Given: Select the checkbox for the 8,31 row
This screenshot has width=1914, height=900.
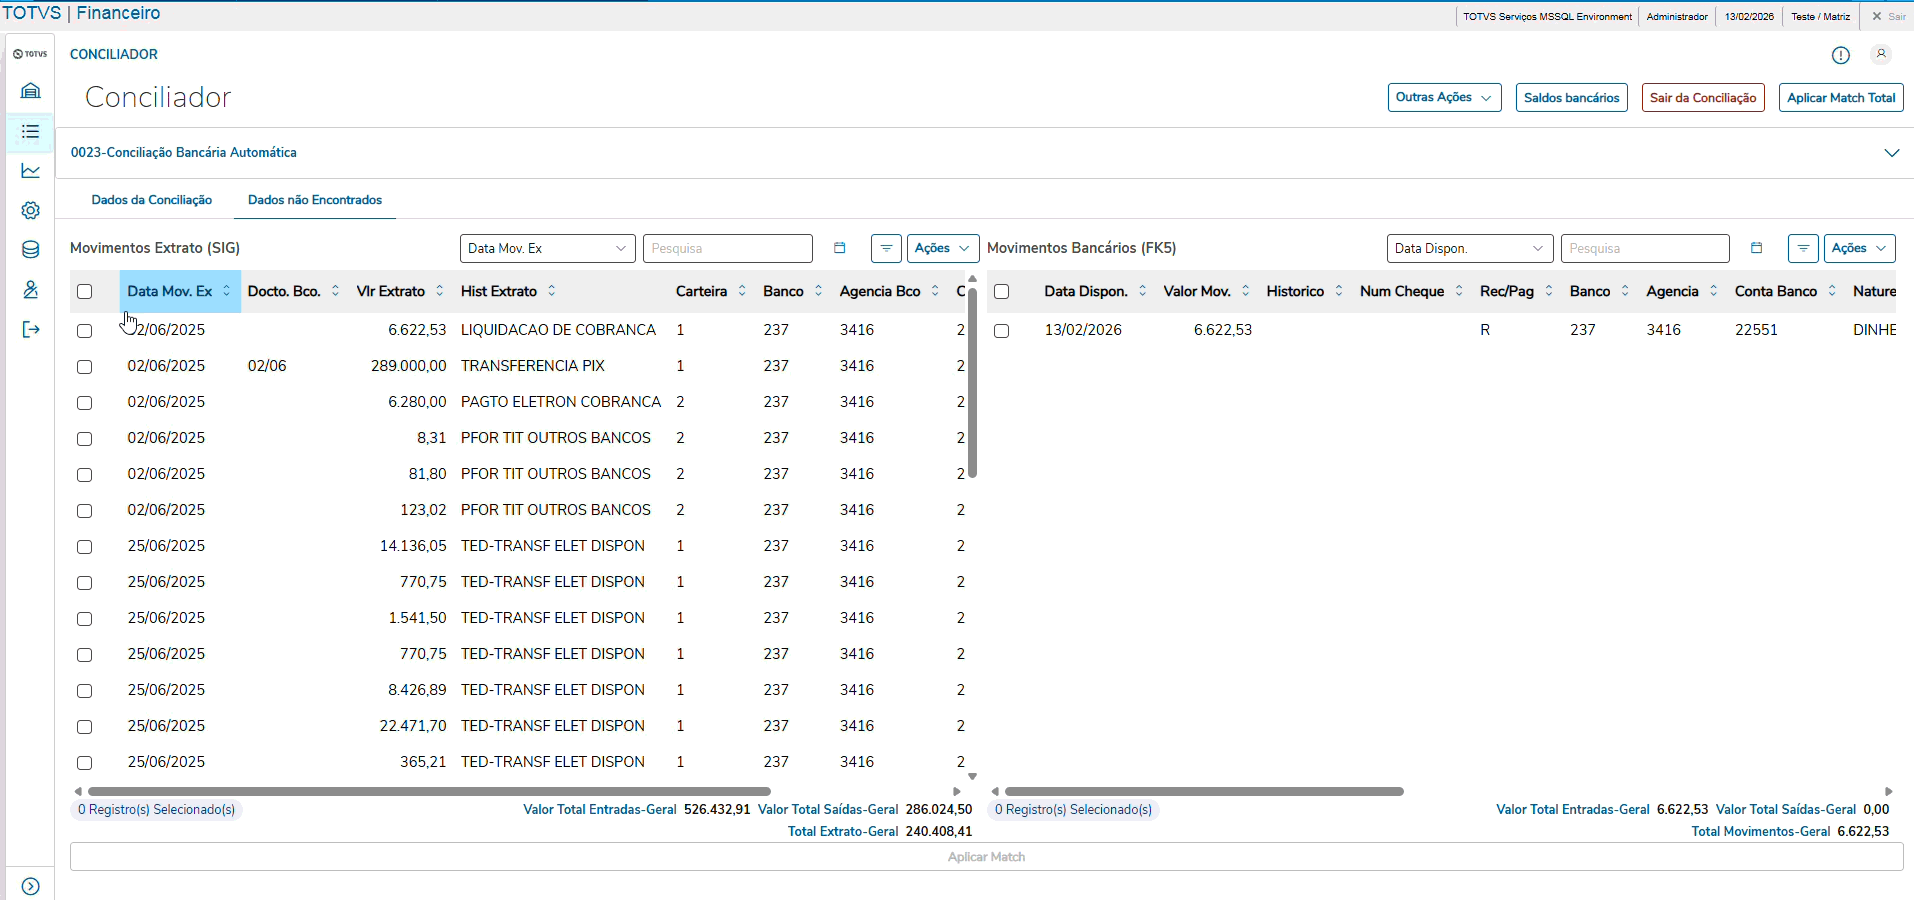Looking at the screenshot, I should (85, 439).
